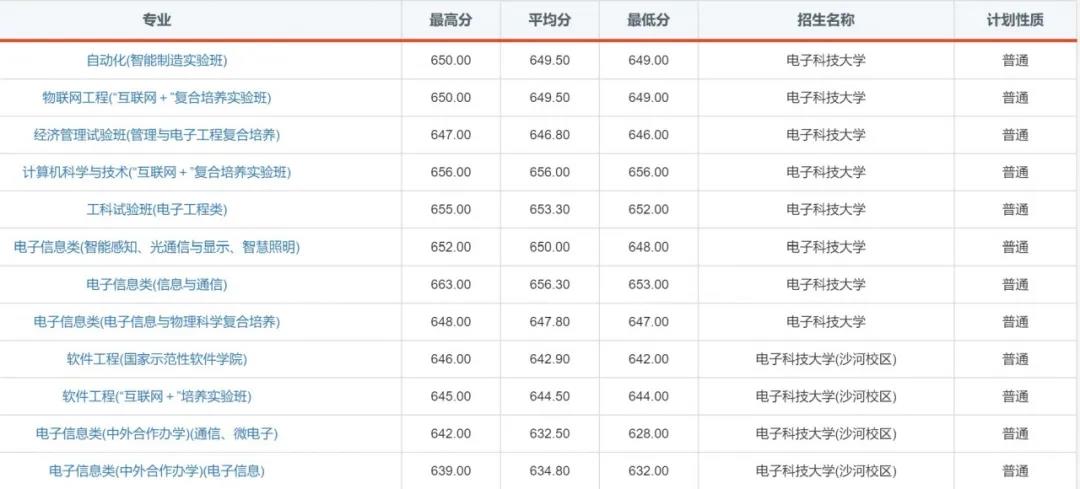Click the 招生名称 column header
The height and width of the screenshot is (489, 1080).
coord(826,20)
